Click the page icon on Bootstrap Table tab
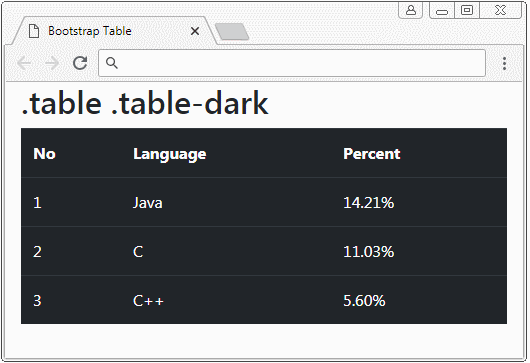The width and height of the screenshot is (530, 363). tap(34, 31)
